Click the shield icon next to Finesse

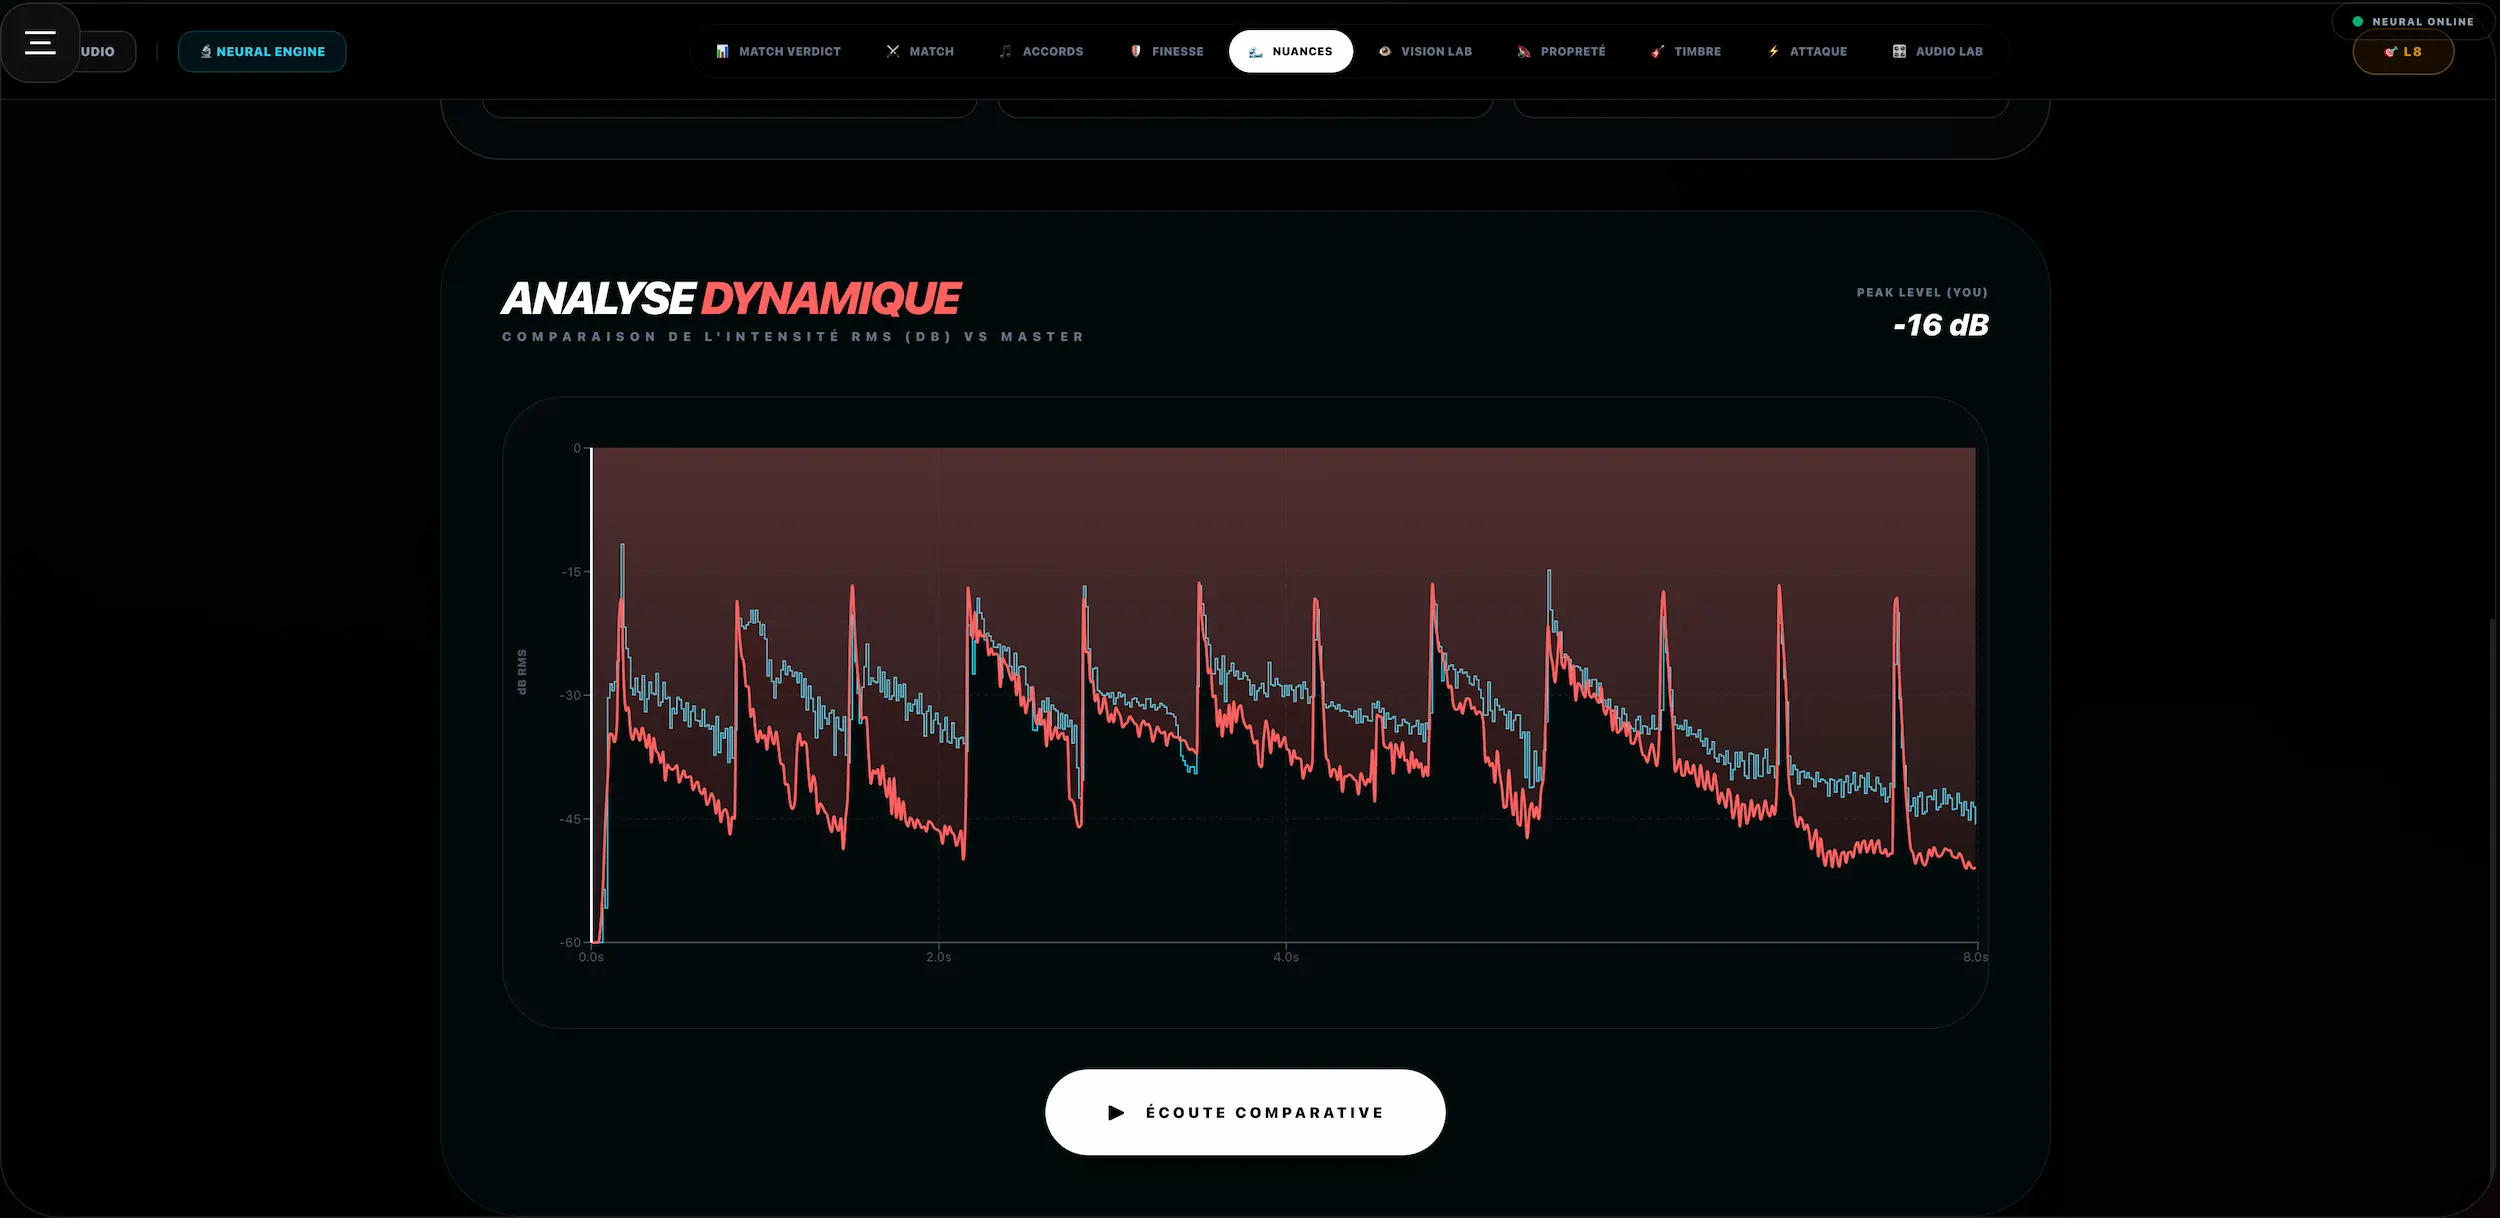pyautogui.click(x=1135, y=50)
